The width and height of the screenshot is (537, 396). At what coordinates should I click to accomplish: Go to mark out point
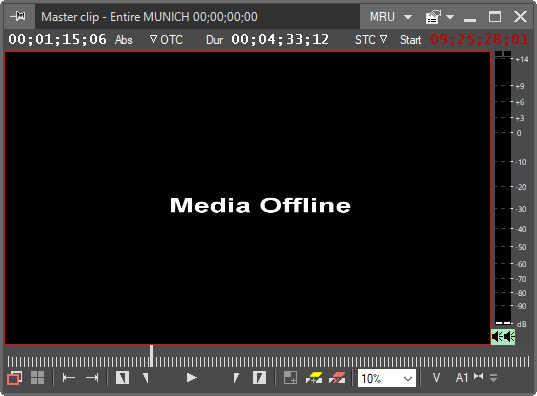pos(92,378)
